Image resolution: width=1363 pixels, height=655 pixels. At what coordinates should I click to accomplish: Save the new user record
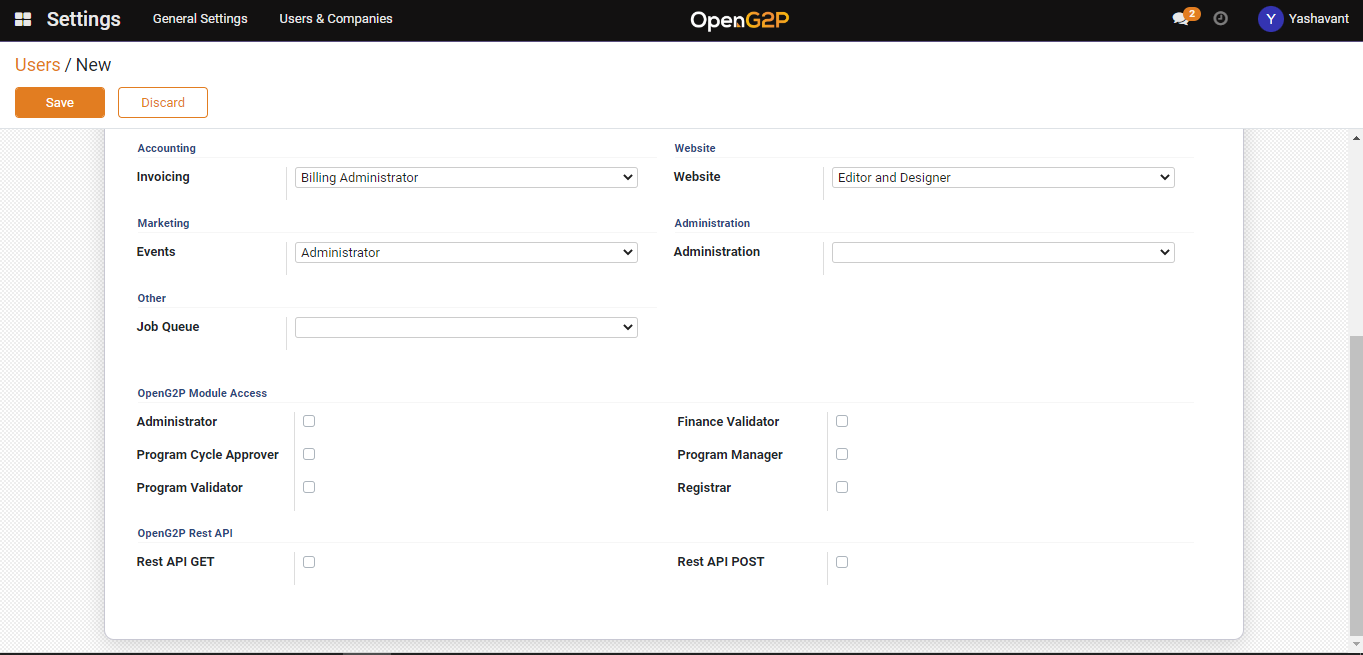[x=60, y=103]
